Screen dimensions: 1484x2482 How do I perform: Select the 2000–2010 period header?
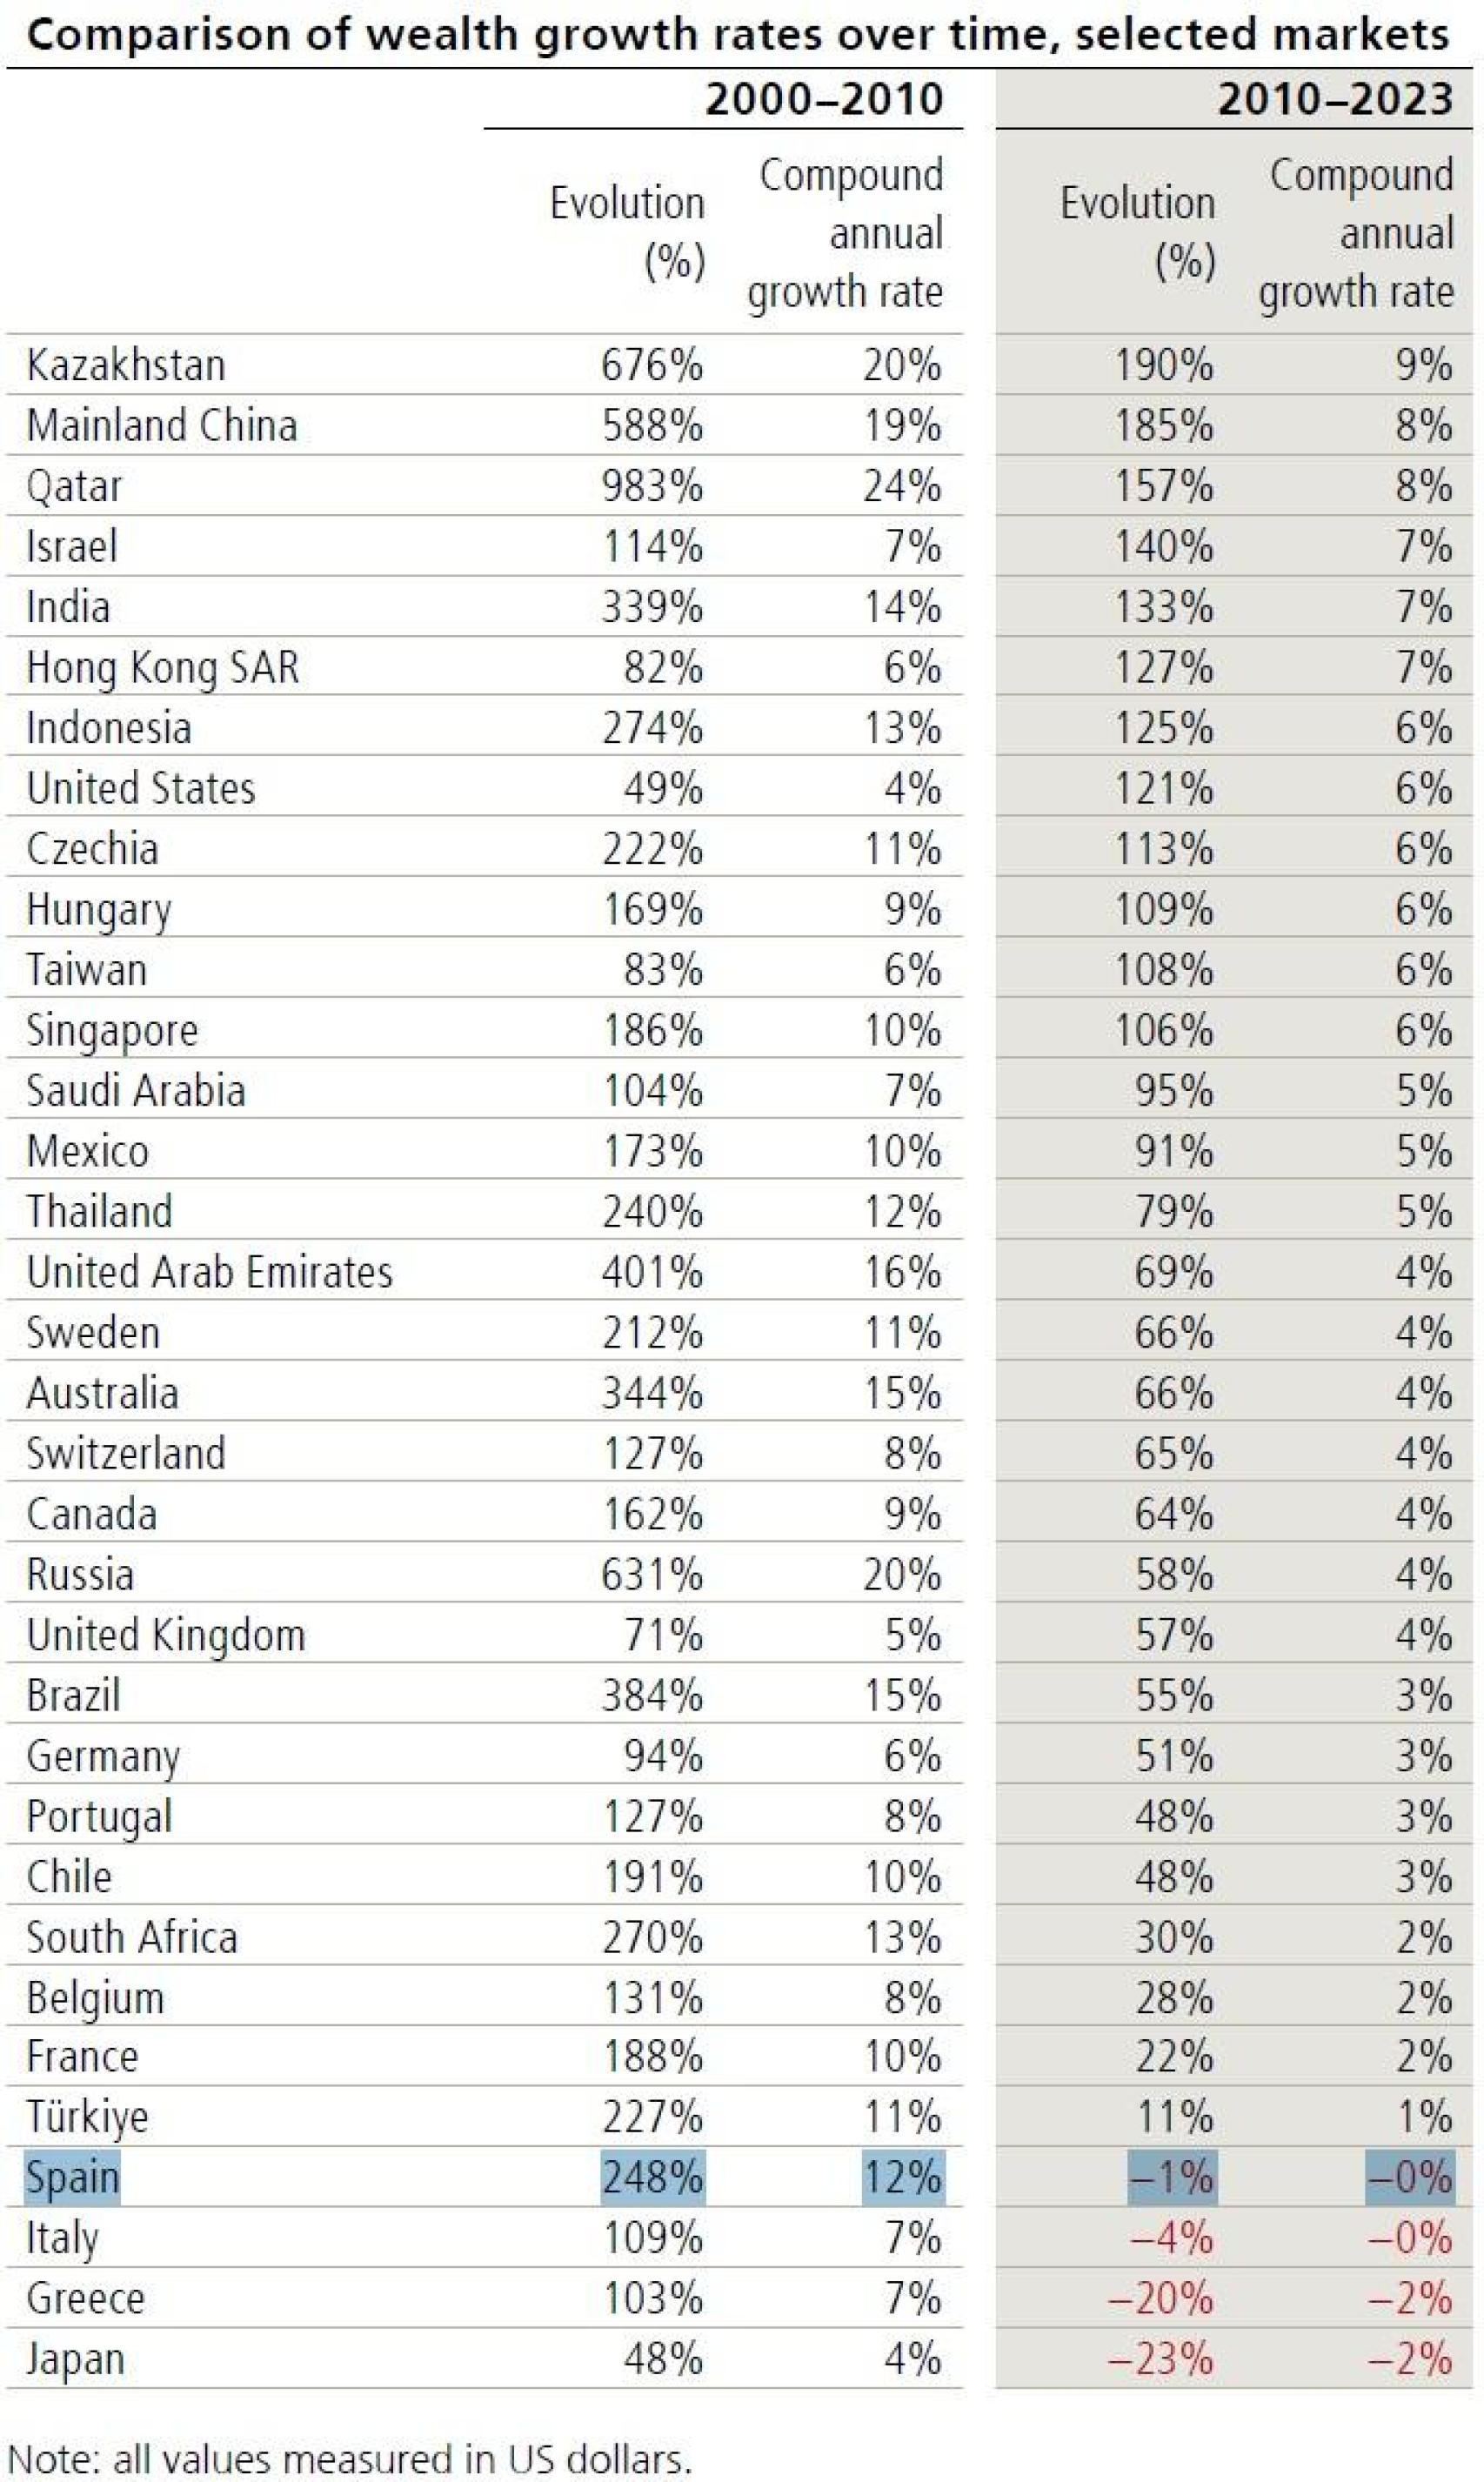(824, 100)
